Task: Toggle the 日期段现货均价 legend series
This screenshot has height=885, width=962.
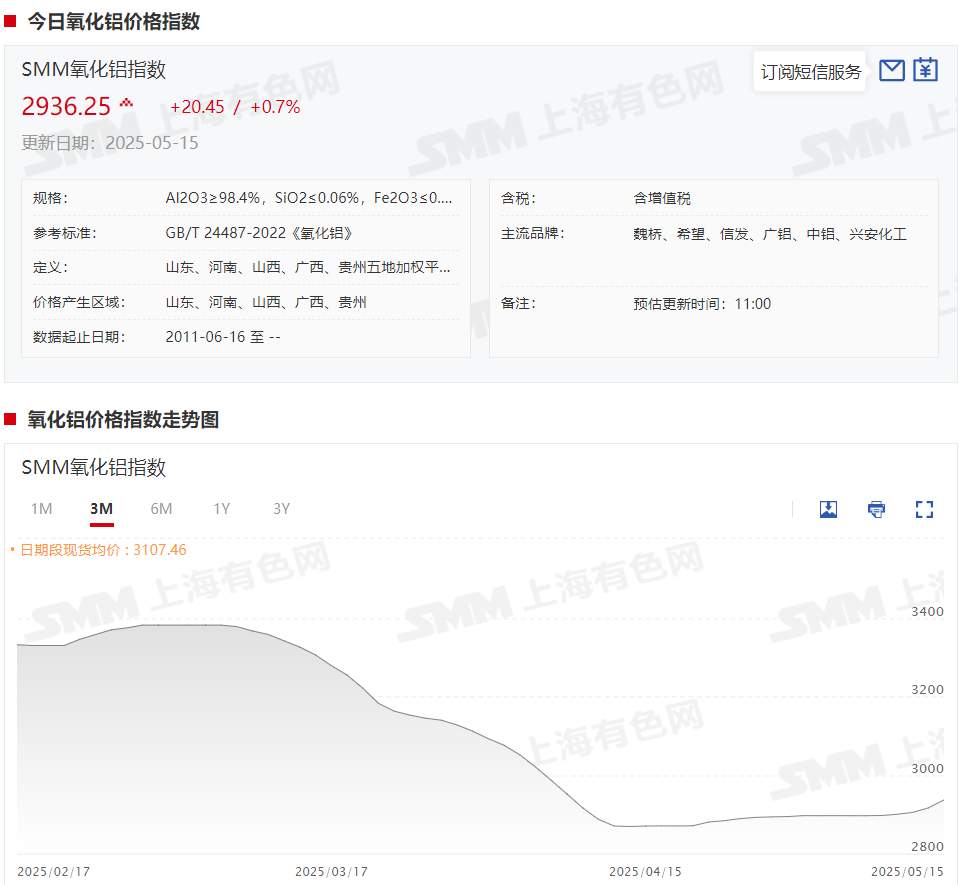Action: tap(103, 549)
